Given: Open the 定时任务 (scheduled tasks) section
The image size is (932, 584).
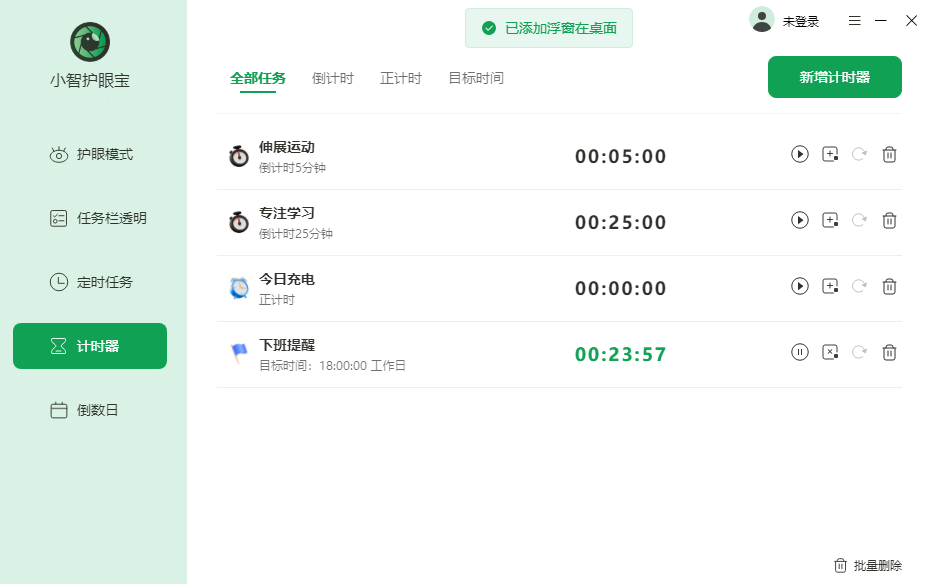Looking at the screenshot, I should [x=89, y=281].
